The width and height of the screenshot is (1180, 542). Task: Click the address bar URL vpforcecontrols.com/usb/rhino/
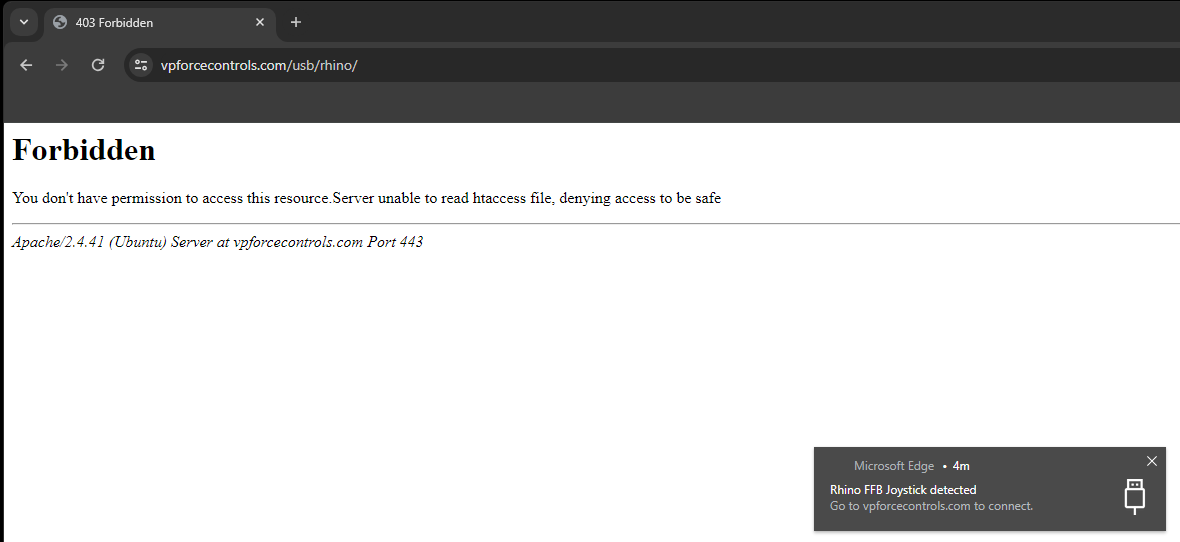259,65
